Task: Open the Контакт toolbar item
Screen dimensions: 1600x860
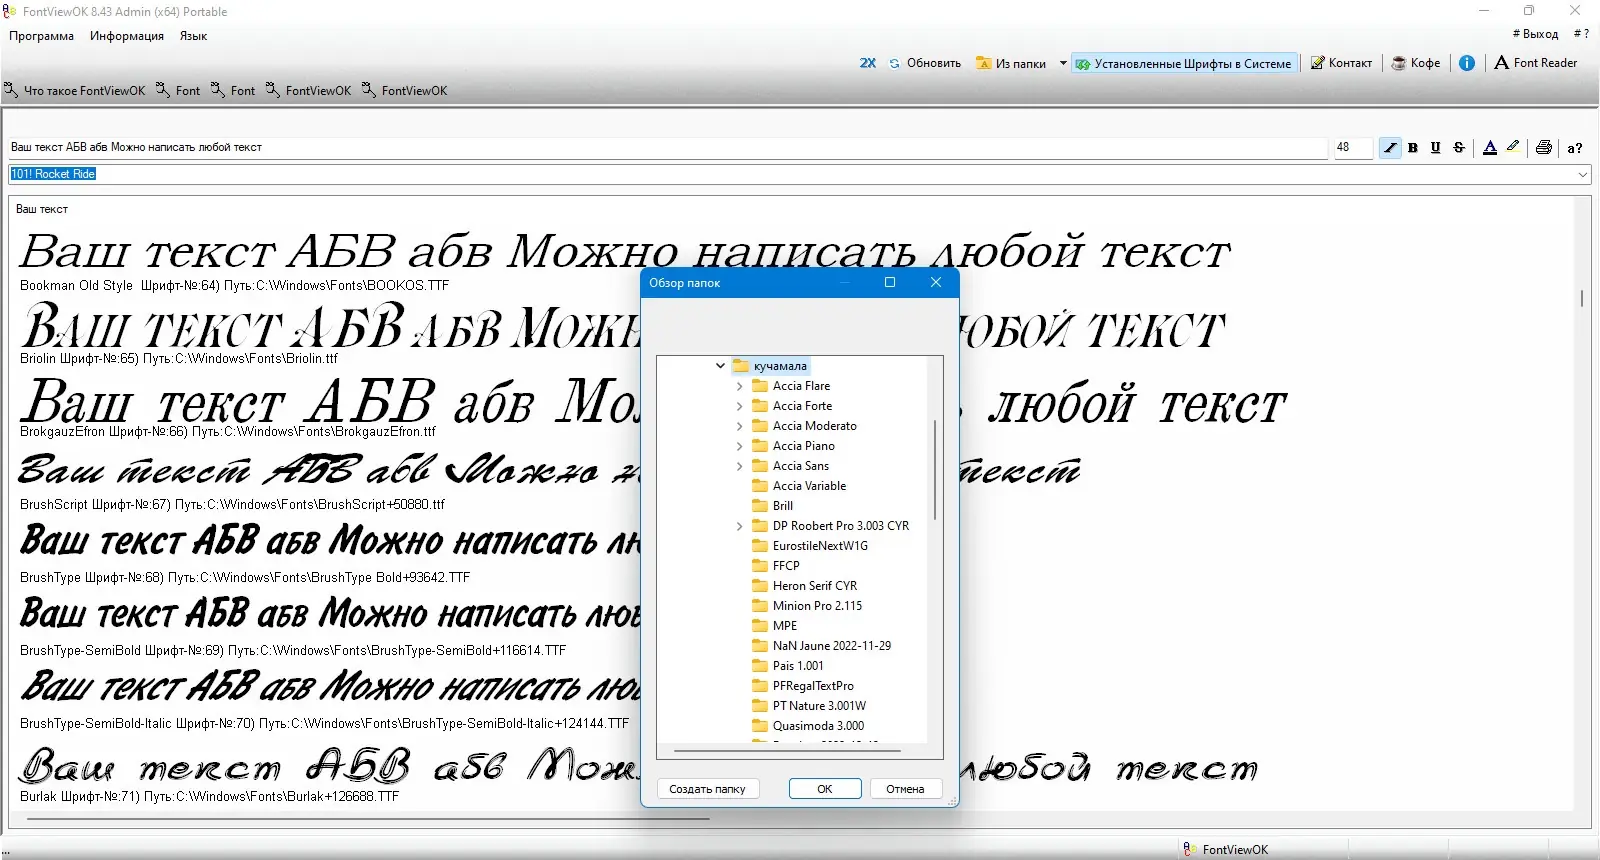Action: [1341, 63]
